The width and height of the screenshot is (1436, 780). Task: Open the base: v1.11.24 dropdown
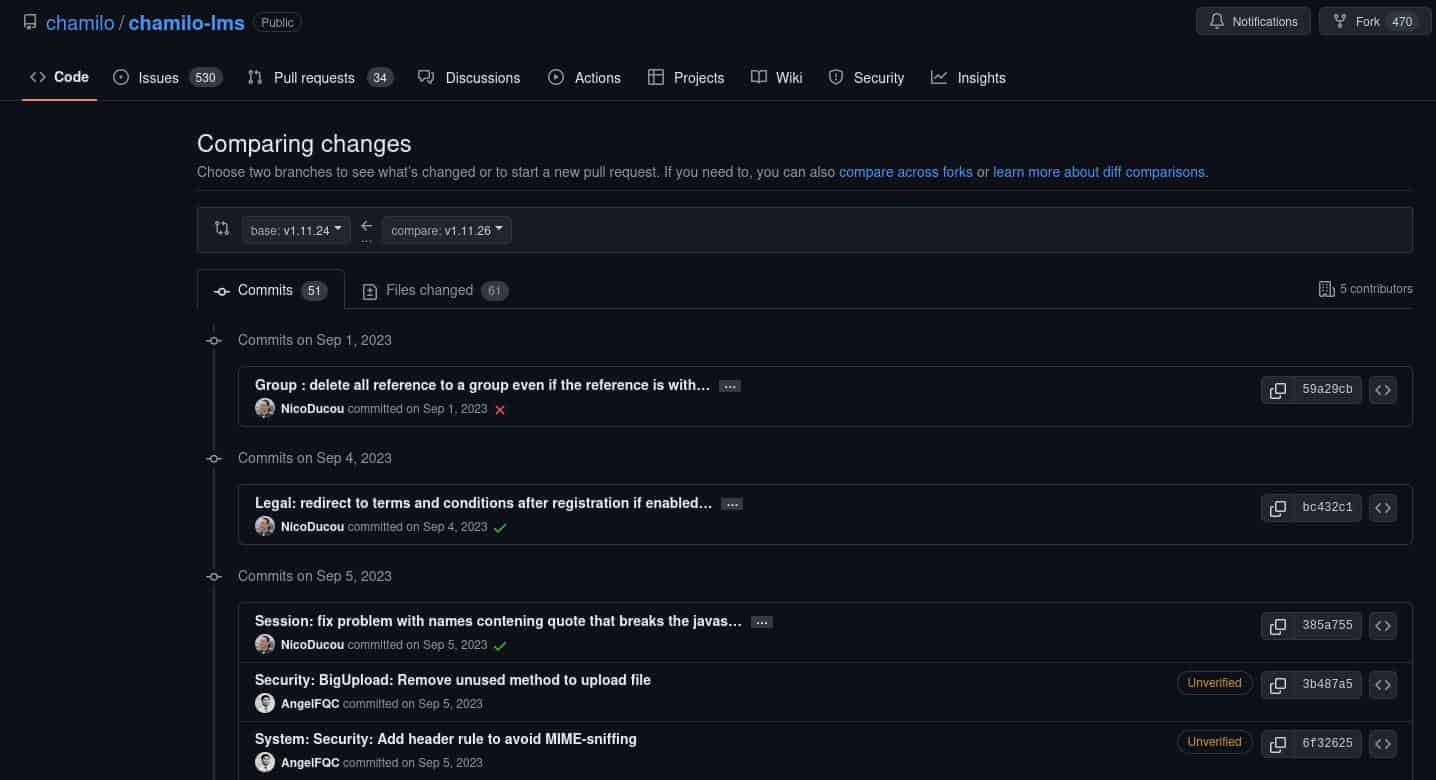[296, 230]
